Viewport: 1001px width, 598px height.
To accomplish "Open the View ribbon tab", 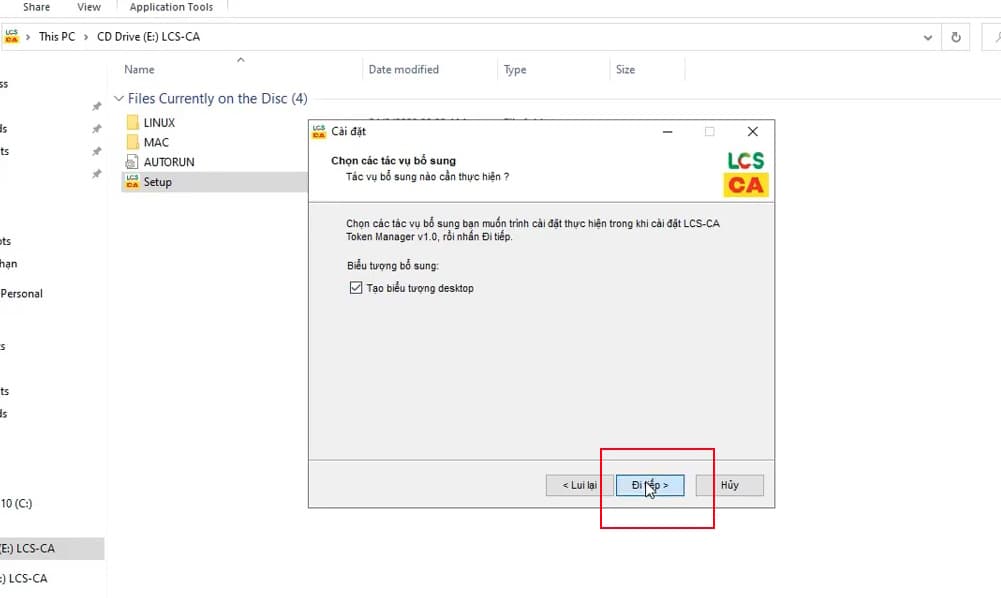I will 89,7.
